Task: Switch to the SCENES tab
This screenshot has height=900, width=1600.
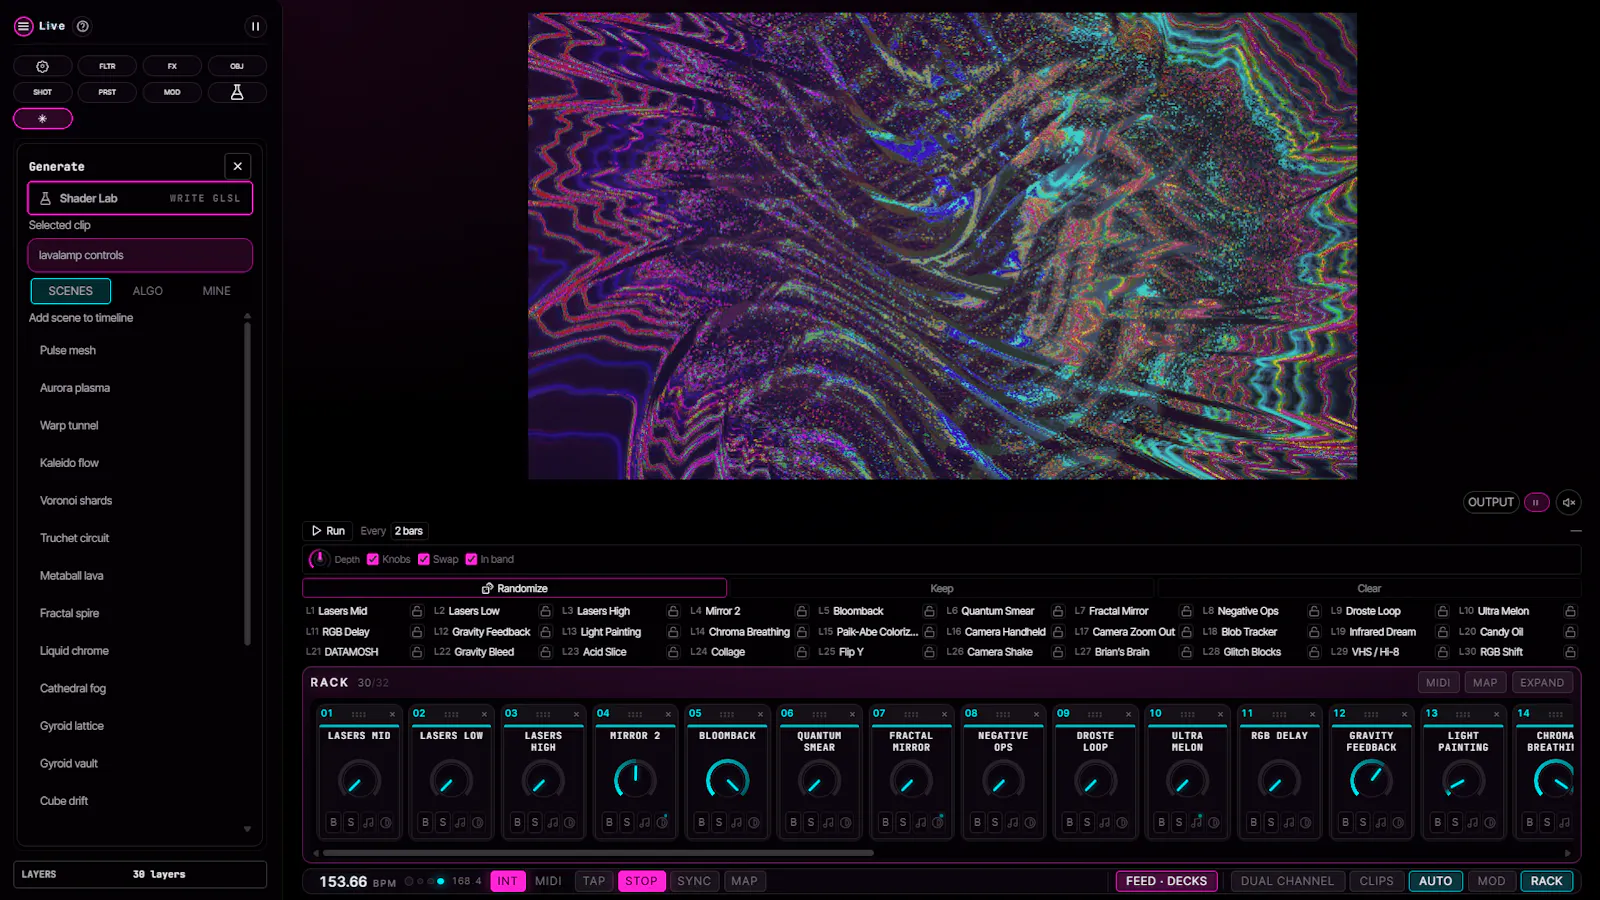Action: pyautogui.click(x=71, y=291)
